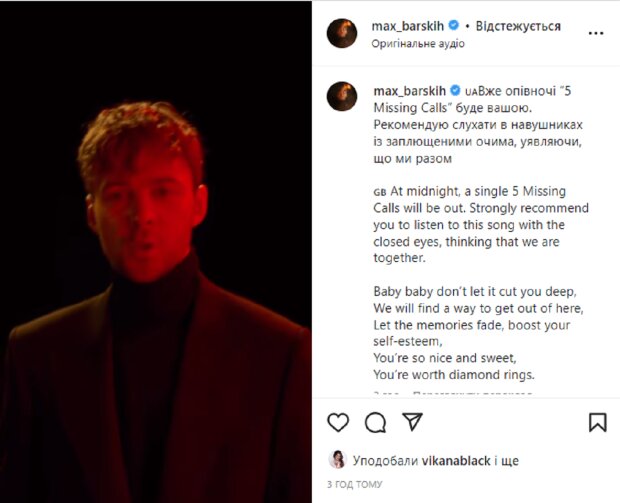Screen dimensions: 620x503
Task: Click the '3 год тому' timestamp
Action: [x=353, y=484]
